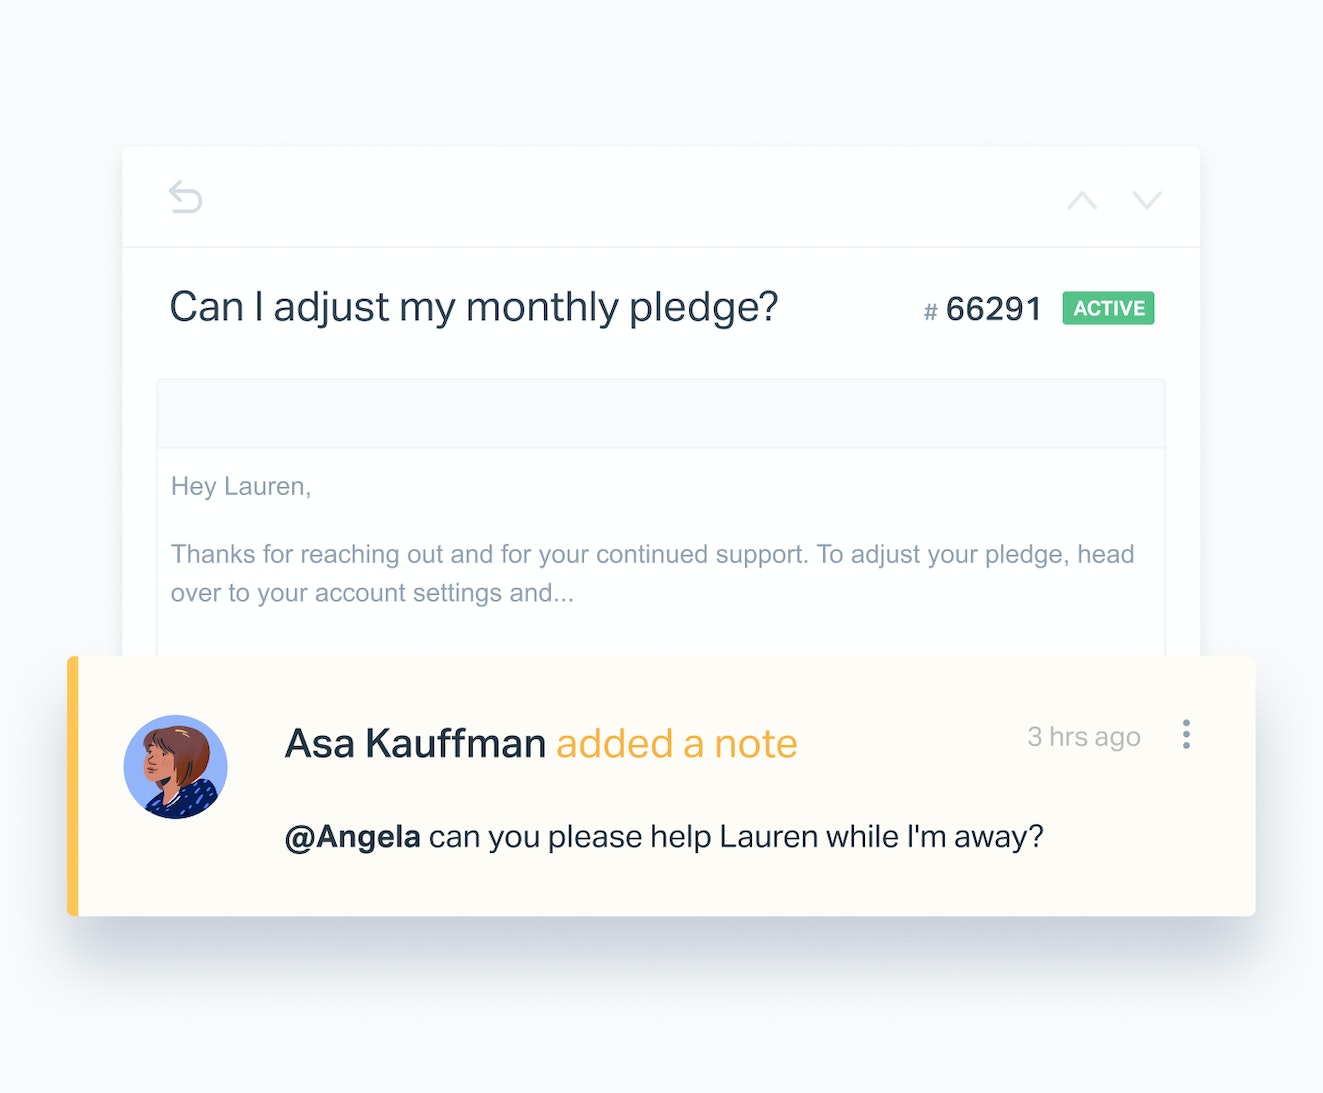Image resolution: width=1323 pixels, height=1093 pixels.
Task: Click the Asa Kauffman author name
Action: click(415, 744)
